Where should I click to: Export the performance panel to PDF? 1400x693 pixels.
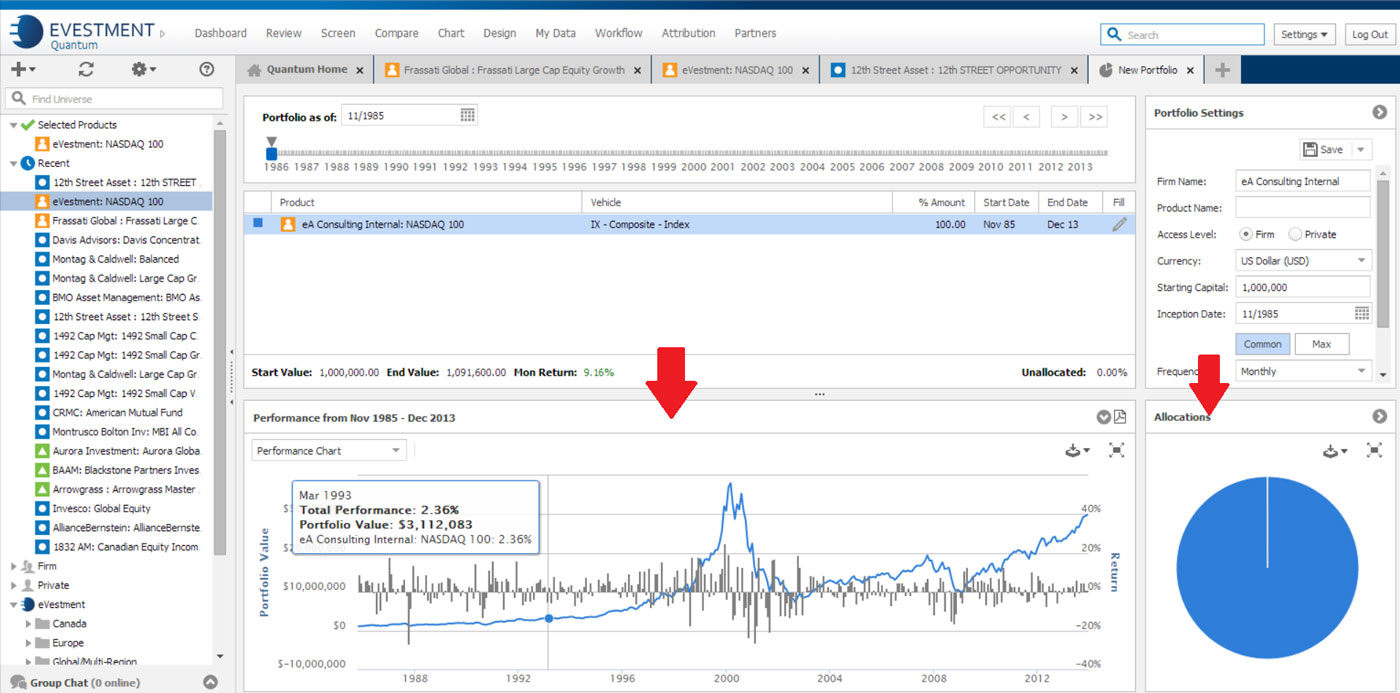tap(1120, 417)
